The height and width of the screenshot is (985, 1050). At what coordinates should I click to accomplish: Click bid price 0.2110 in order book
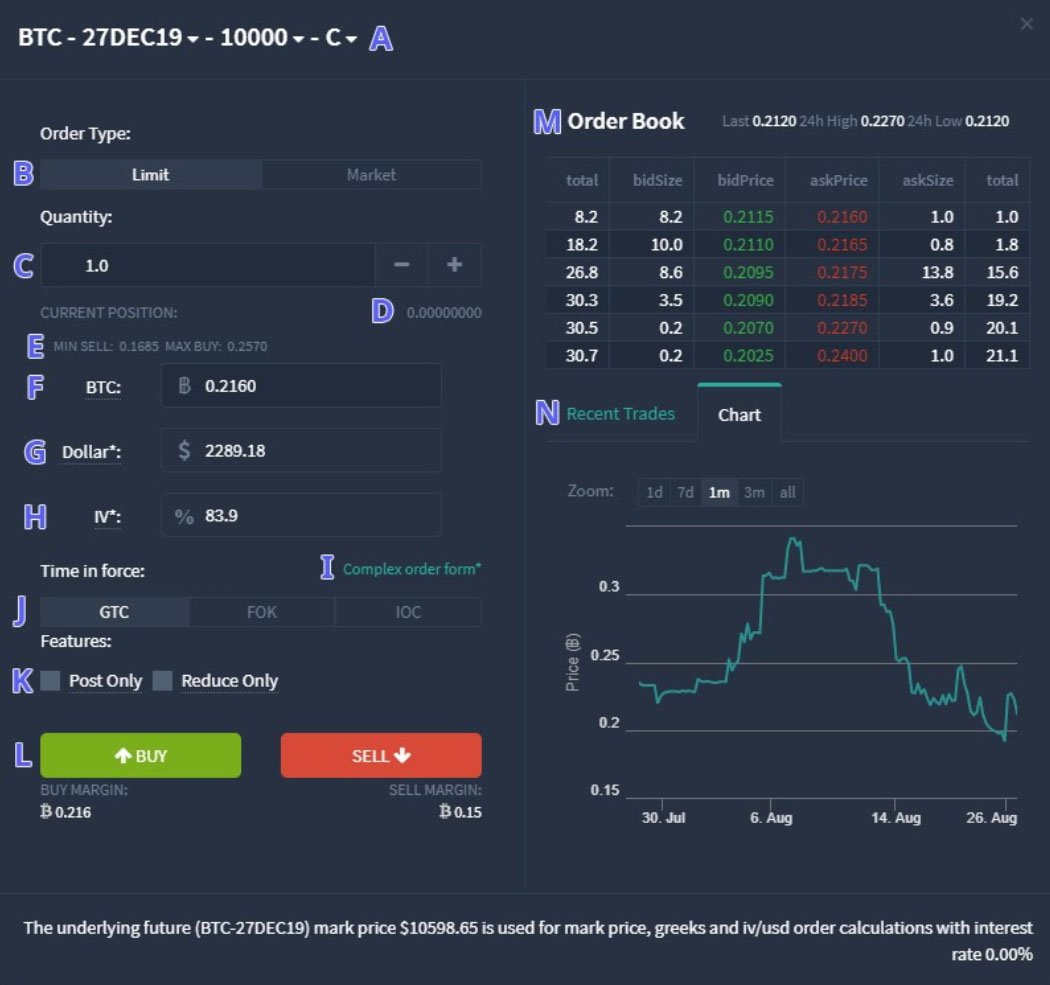748,245
